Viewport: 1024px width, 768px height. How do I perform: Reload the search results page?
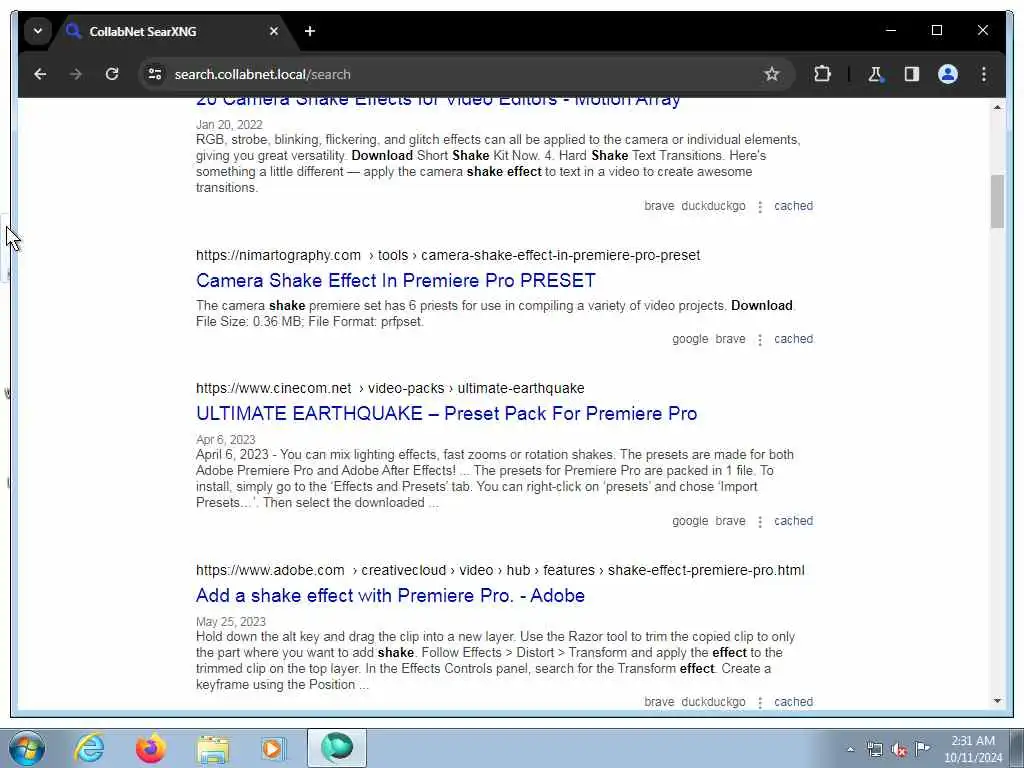click(112, 74)
